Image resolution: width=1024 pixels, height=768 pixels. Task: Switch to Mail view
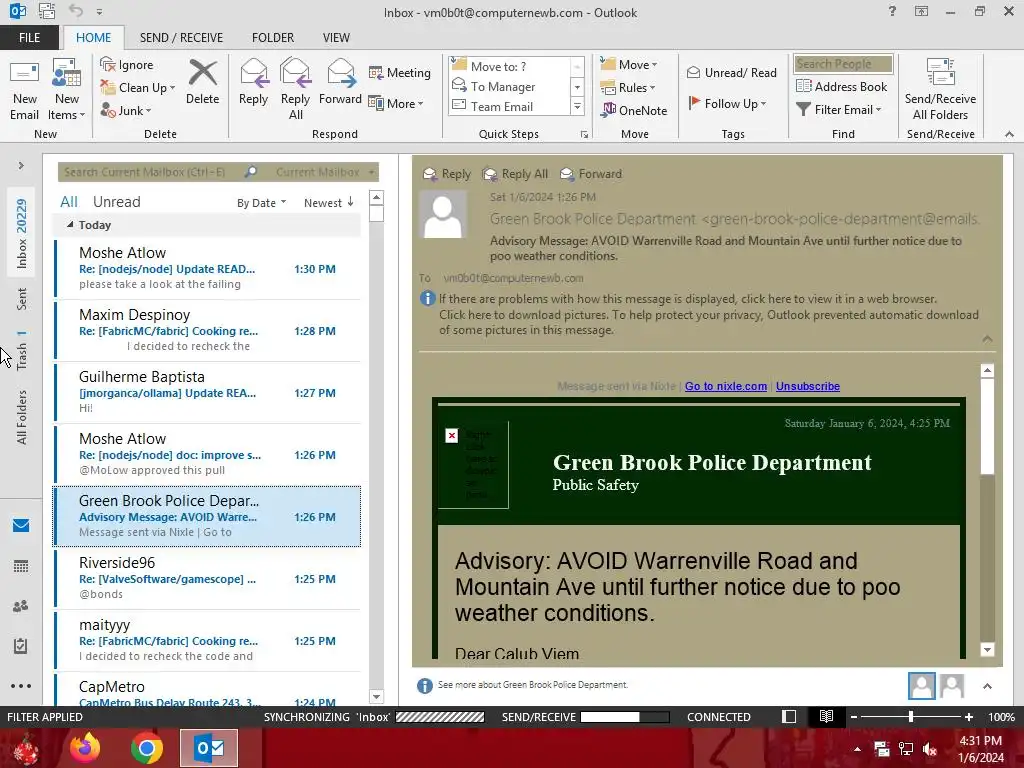(x=21, y=525)
